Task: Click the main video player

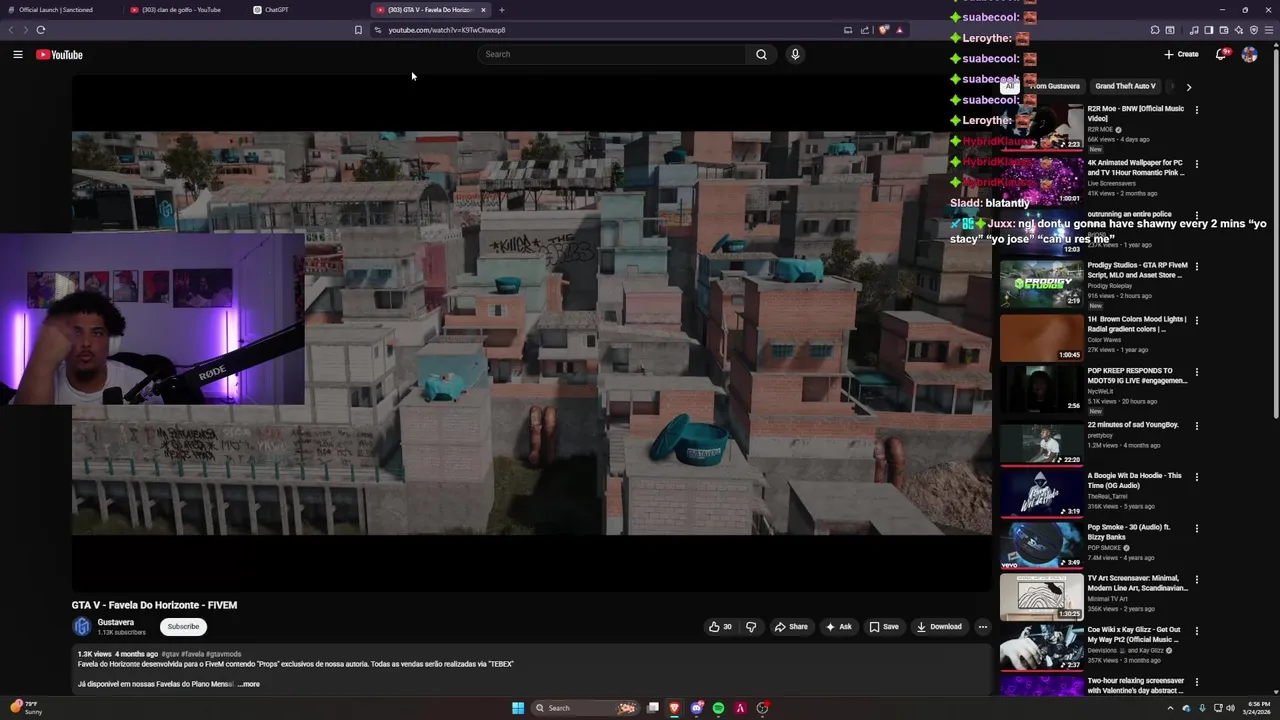Action: coord(532,333)
